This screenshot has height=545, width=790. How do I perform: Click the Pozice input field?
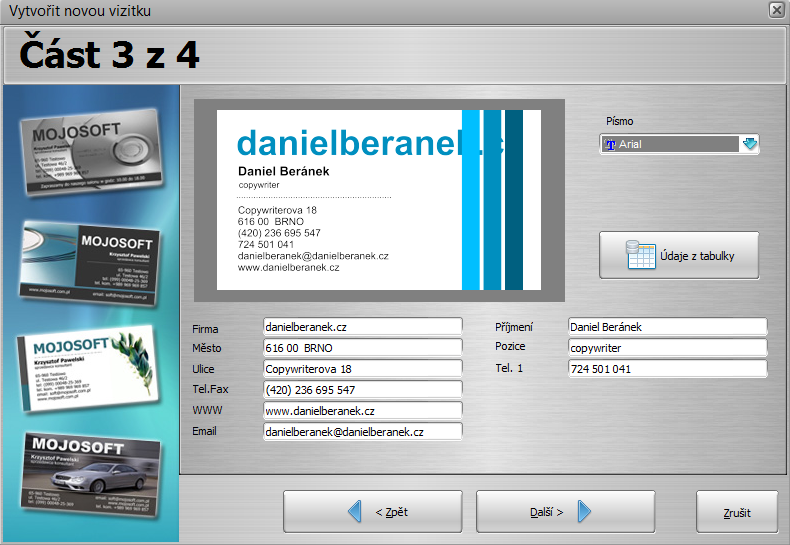[668, 348]
